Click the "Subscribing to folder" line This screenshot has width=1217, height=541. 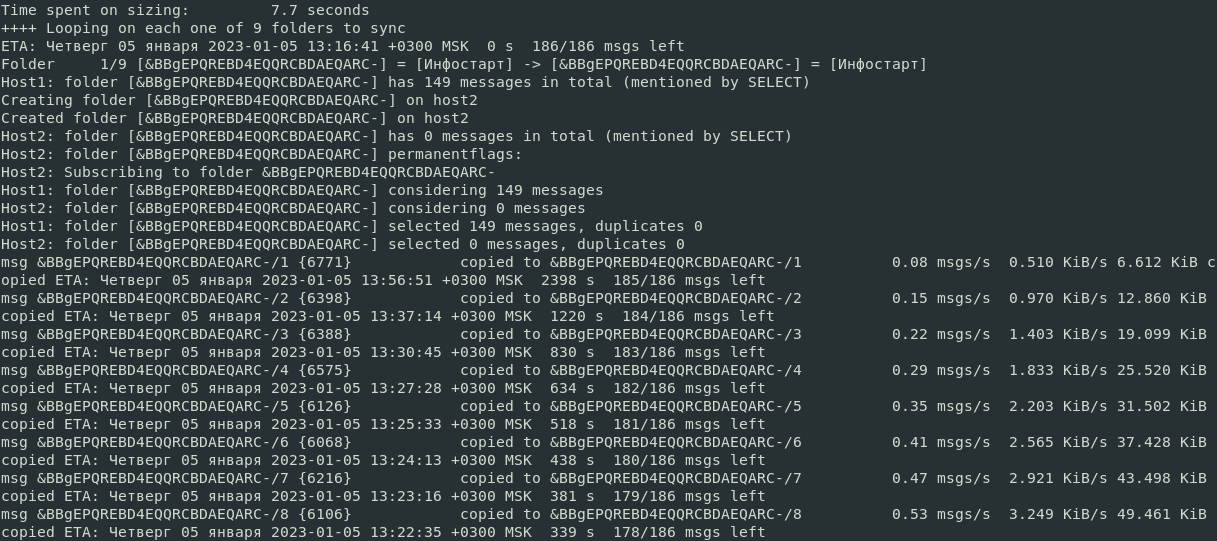coord(248,172)
